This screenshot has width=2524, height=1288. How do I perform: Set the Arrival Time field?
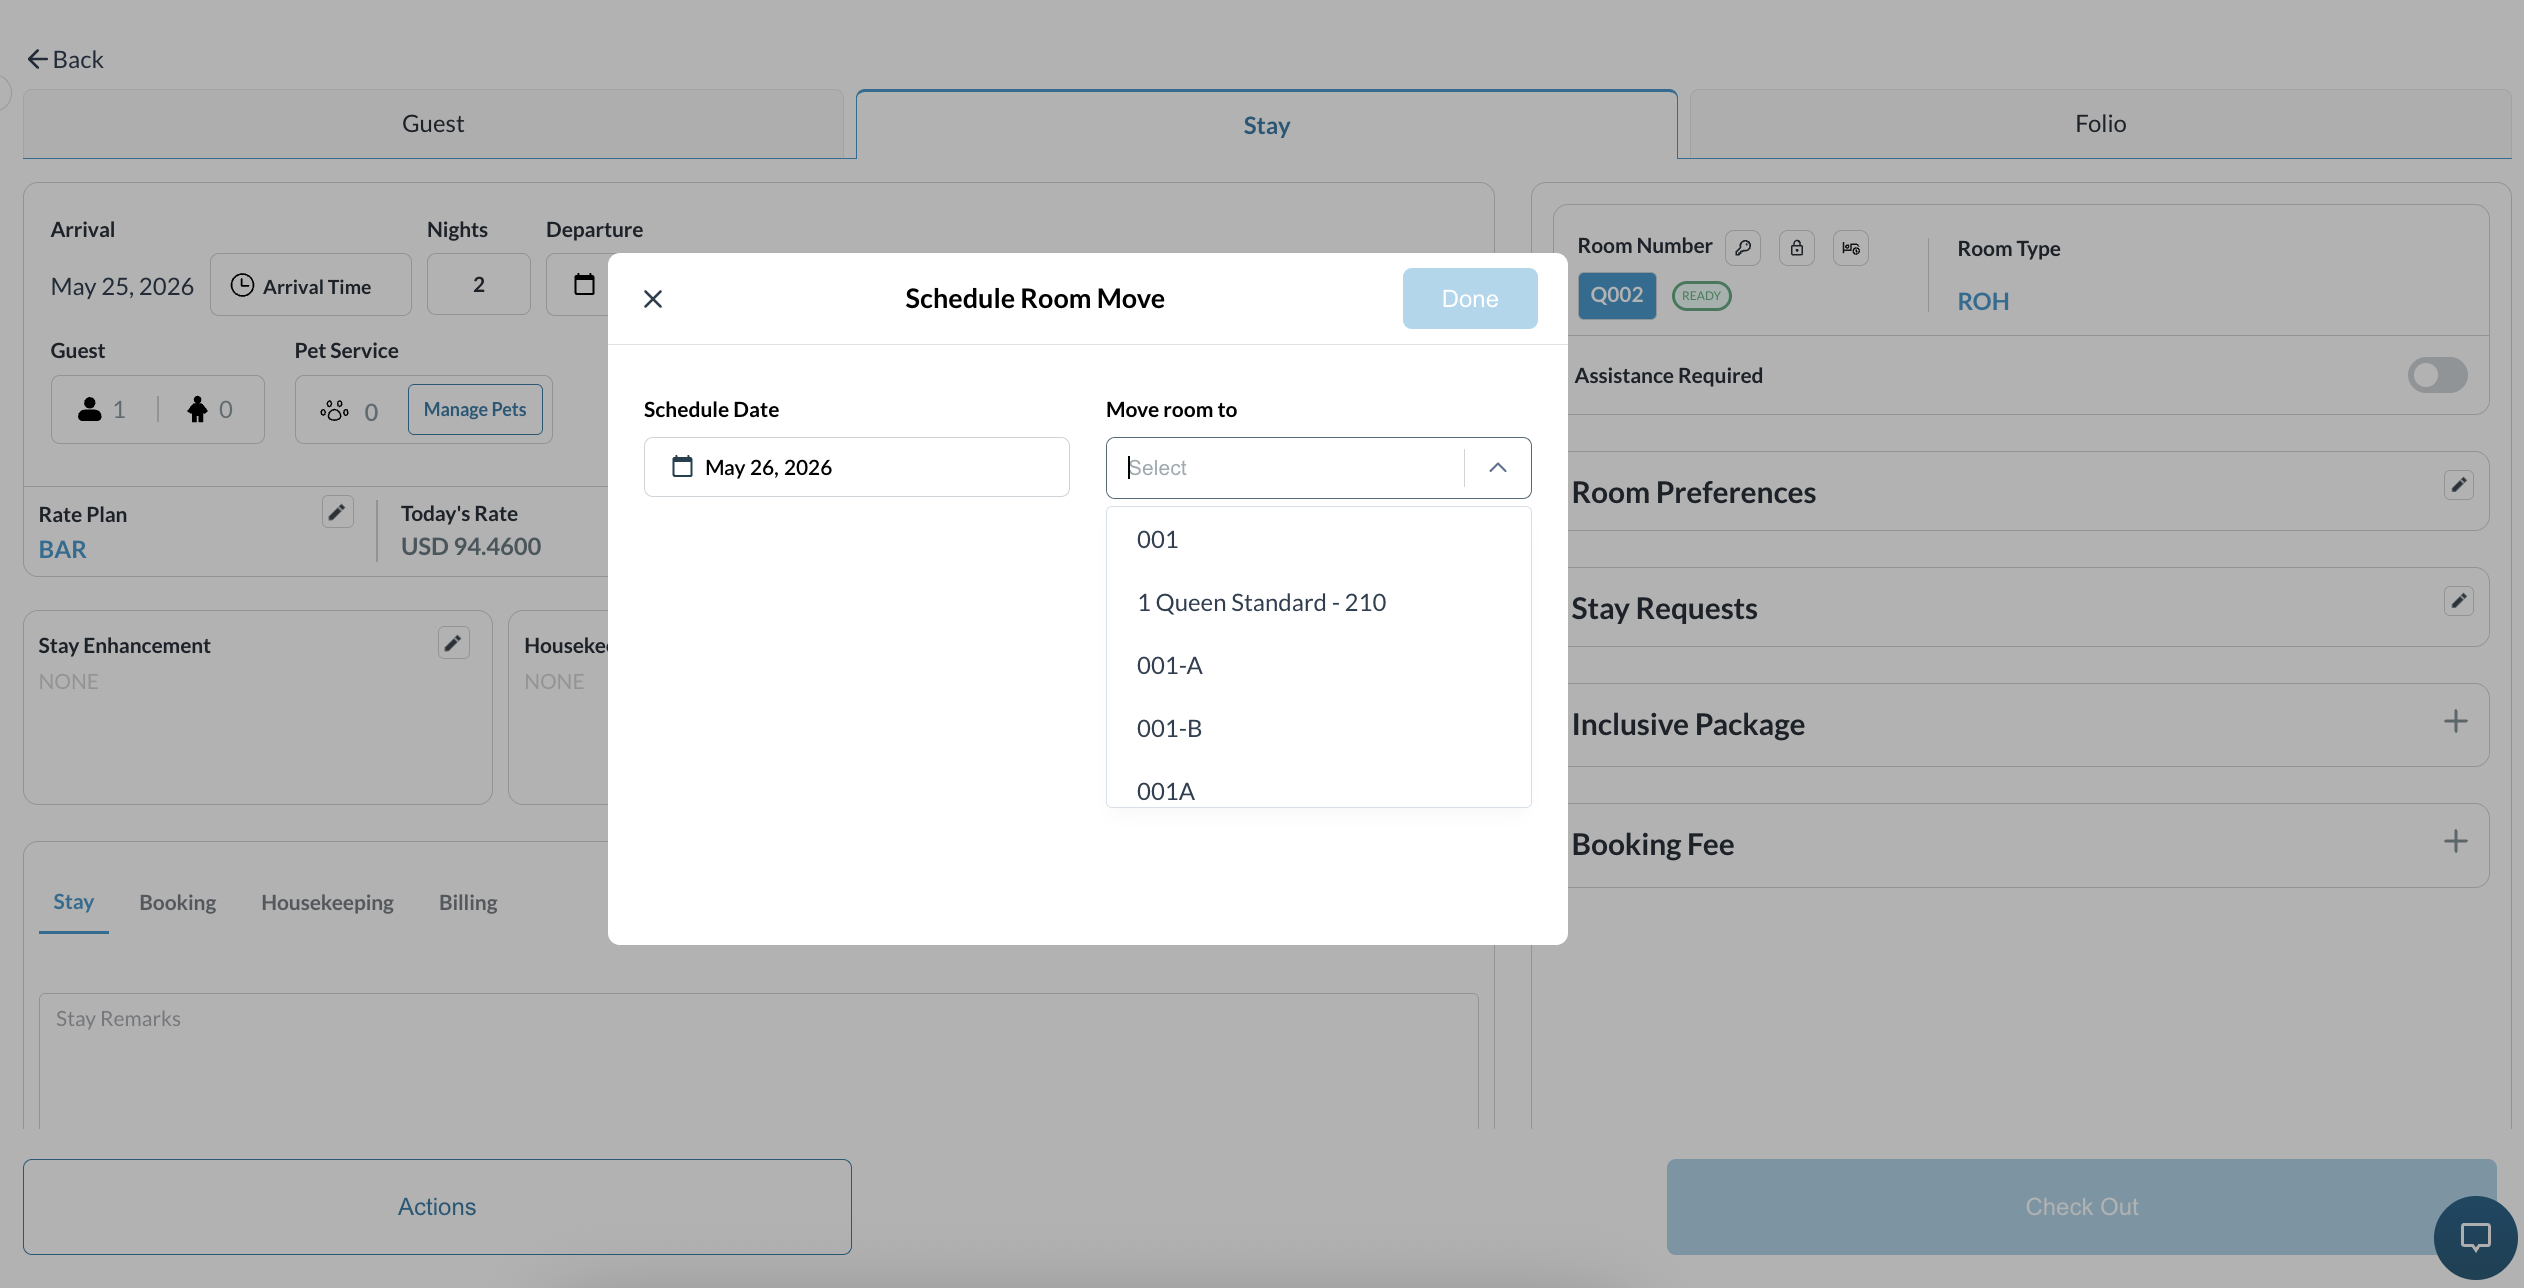coord(311,285)
